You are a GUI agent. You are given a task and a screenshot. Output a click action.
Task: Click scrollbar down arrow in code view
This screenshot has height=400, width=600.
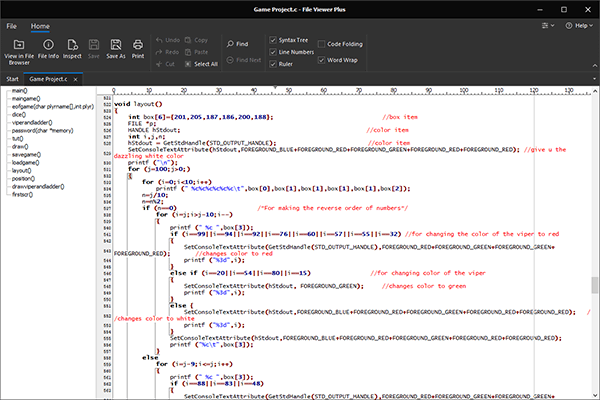click(595, 395)
